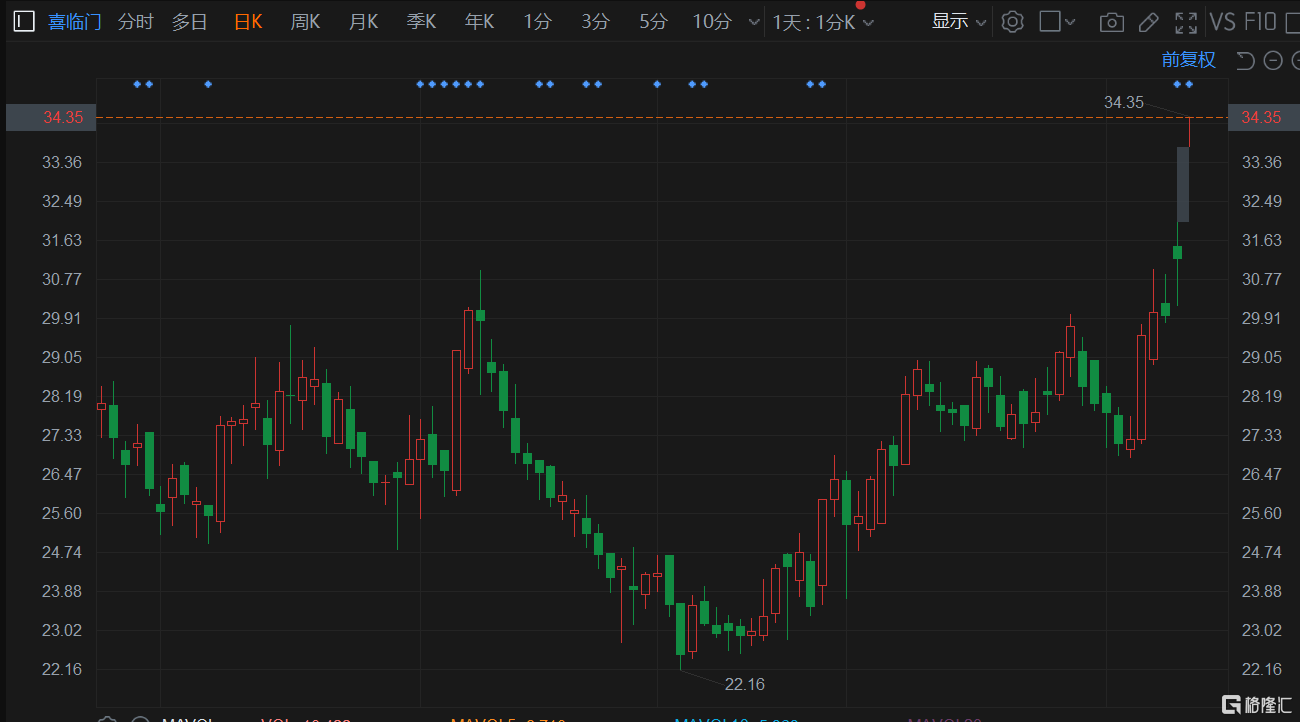Expand chart to fullscreen
Screen dimensions: 1300x722
tap(1186, 22)
